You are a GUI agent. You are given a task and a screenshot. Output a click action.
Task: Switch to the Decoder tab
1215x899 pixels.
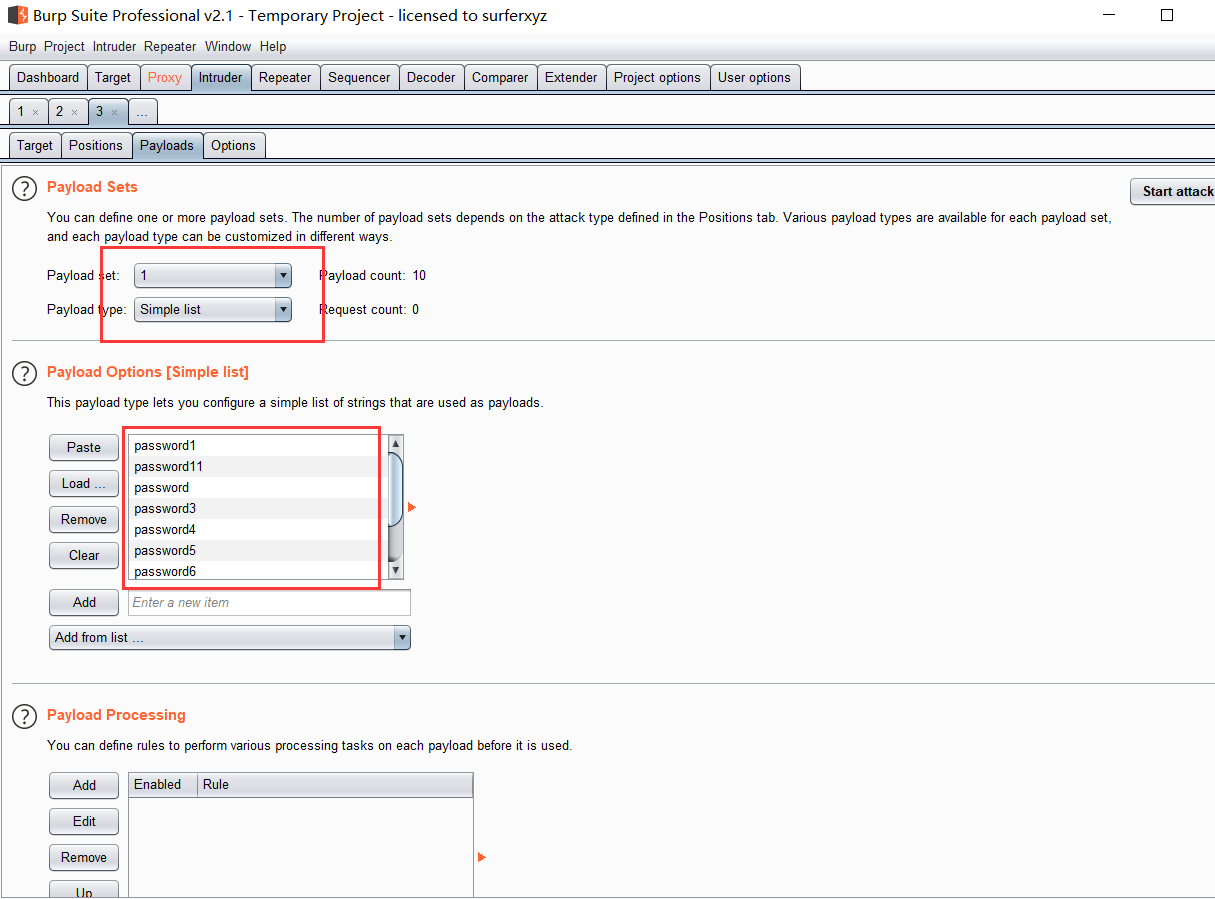pyautogui.click(x=431, y=78)
